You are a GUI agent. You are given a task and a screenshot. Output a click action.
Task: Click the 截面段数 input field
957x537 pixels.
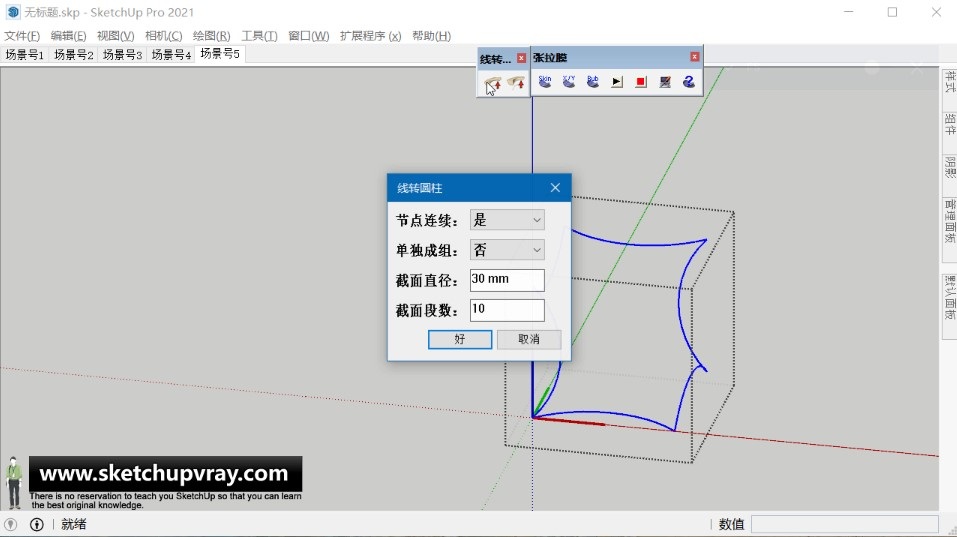(x=507, y=309)
